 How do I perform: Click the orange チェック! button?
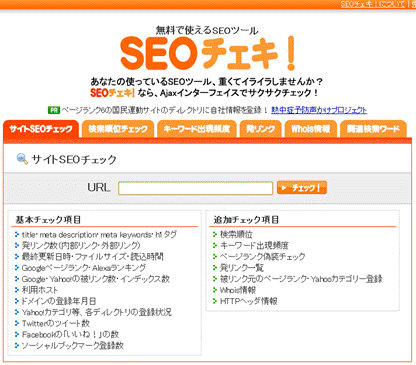tap(302, 188)
